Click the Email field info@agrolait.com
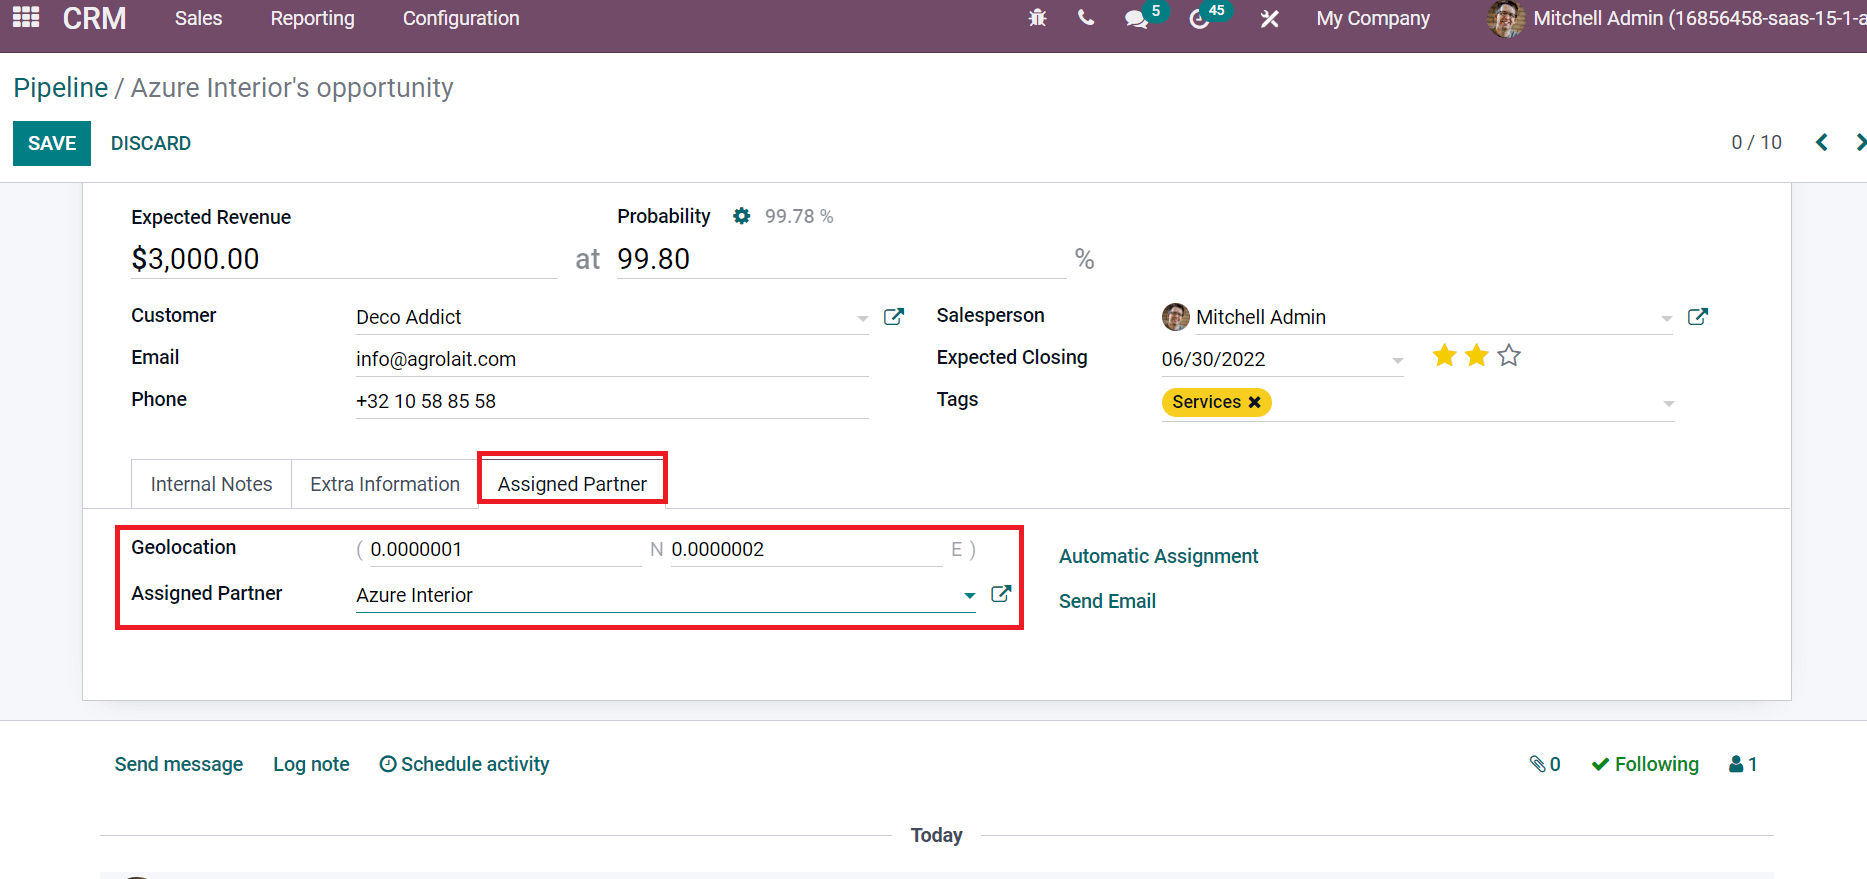1867x879 pixels. click(x=612, y=359)
